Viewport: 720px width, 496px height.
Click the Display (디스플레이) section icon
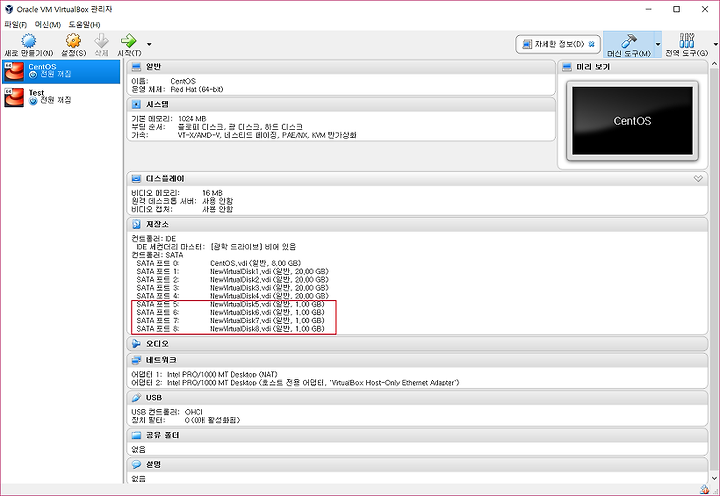click(136, 179)
